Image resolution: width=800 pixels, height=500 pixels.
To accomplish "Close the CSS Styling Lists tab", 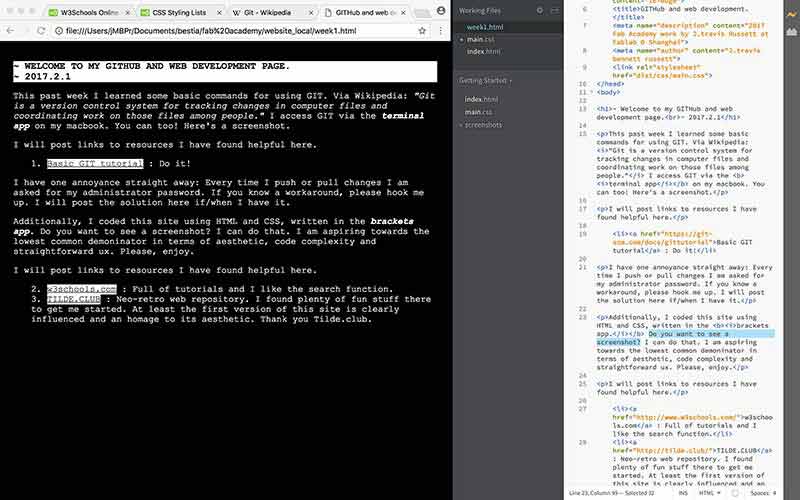I will (219, 13).
